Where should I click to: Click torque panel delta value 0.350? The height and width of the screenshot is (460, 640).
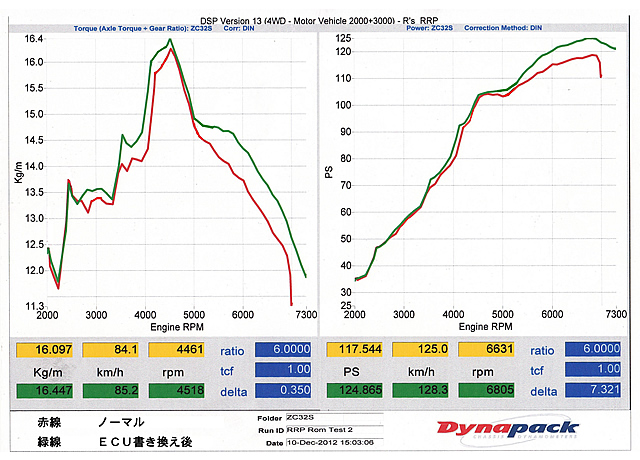click(x=283, y=390)
